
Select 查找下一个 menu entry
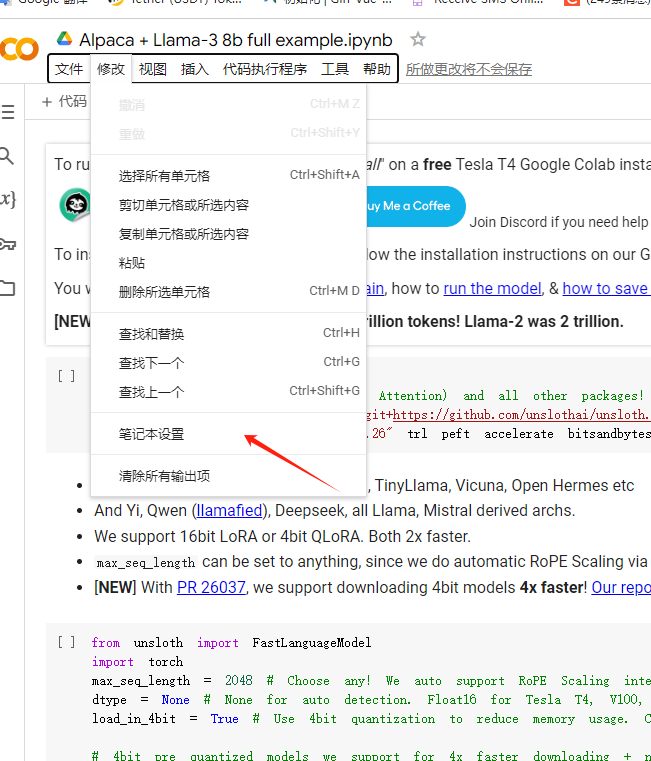tap(228, 363)
